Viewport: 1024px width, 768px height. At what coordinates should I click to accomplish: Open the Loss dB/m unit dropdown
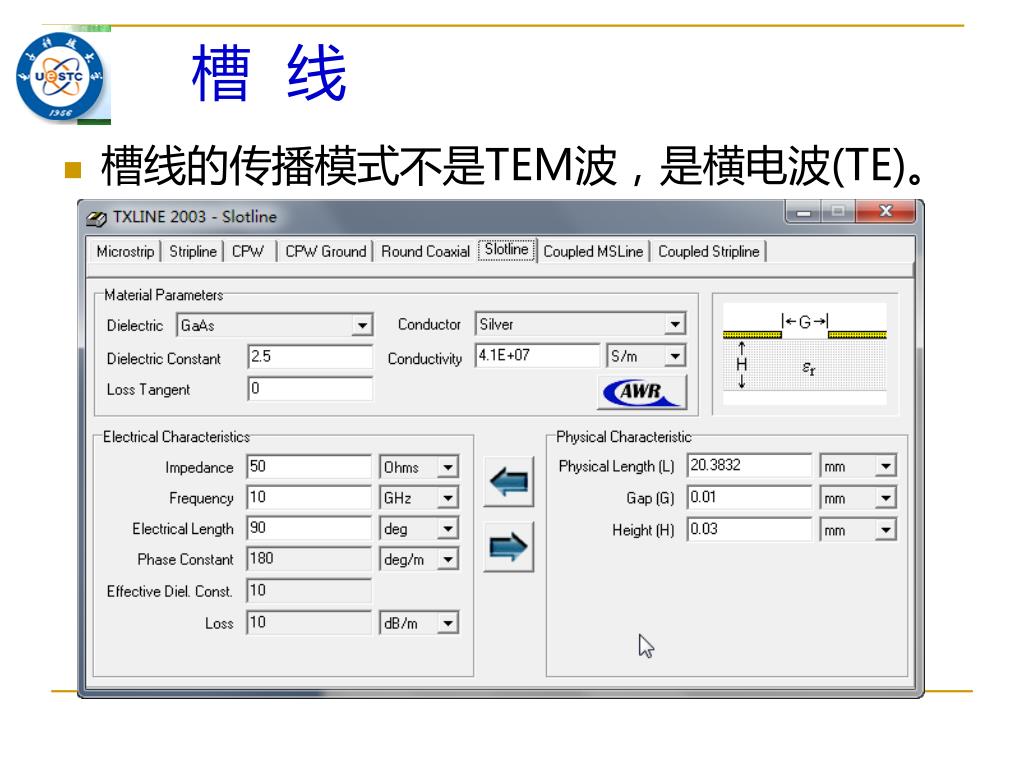[x=447, y=624]
